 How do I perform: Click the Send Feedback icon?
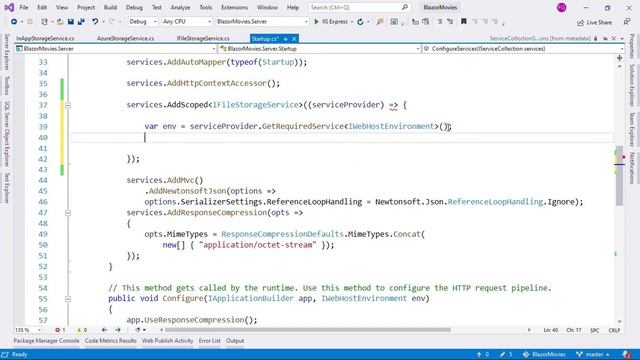click(627, 22)
